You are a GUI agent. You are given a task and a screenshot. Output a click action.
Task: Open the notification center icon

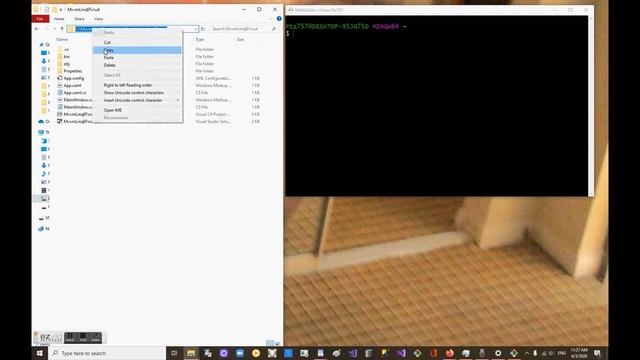pyautogui.click(x=597, y=353)
